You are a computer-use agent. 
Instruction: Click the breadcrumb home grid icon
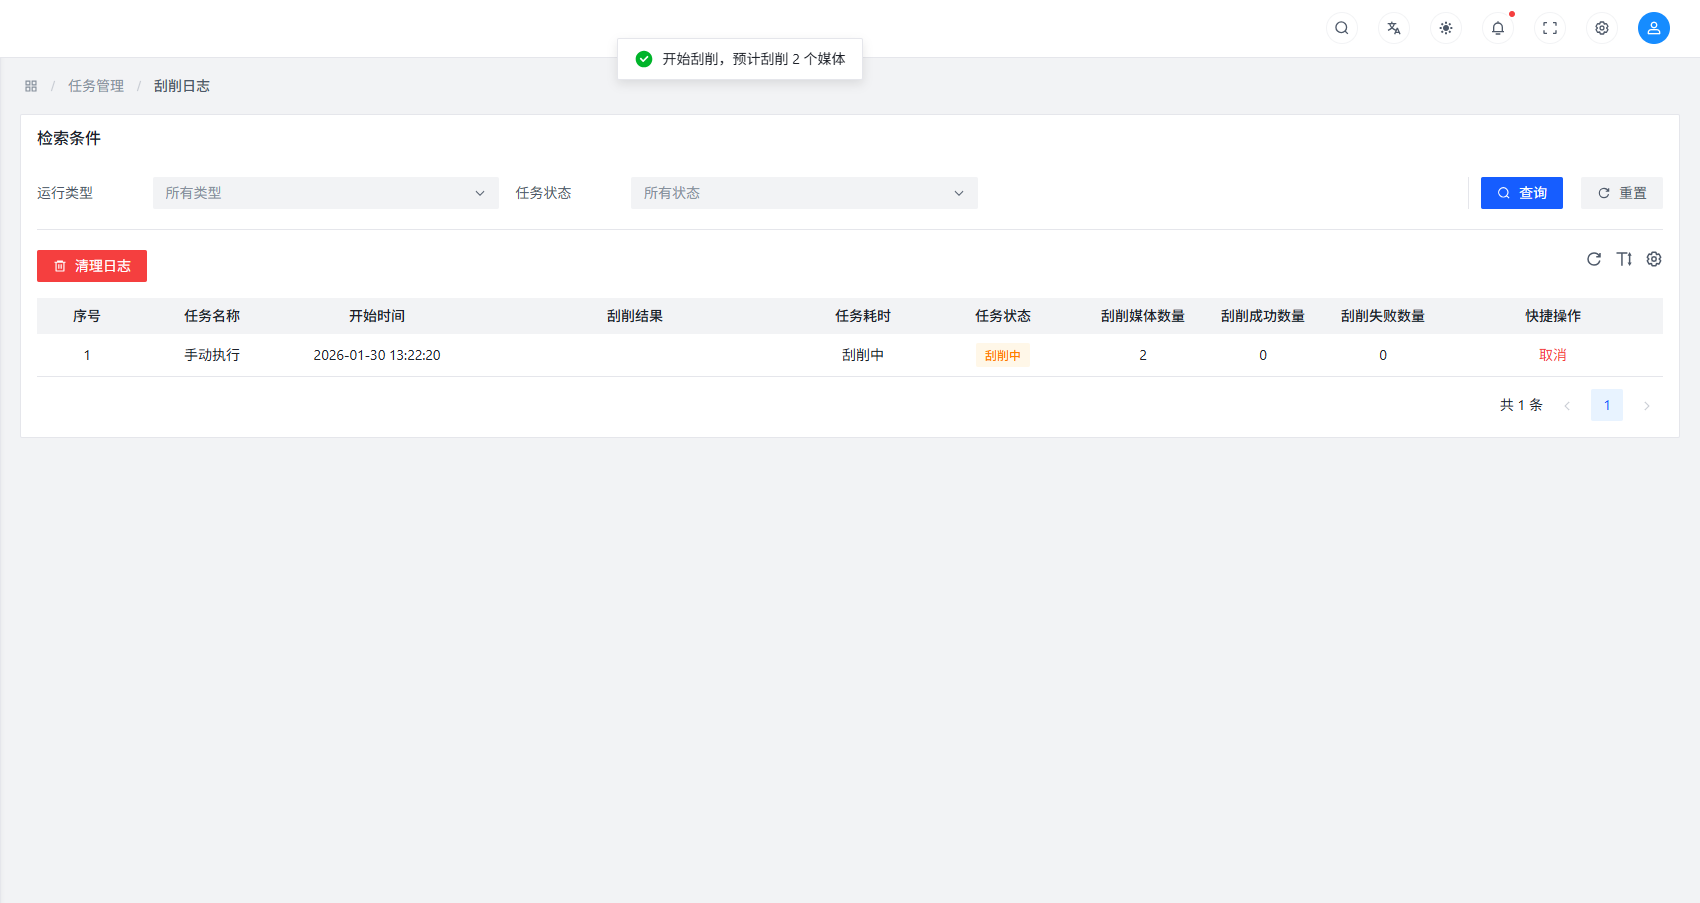click(31, 86)
